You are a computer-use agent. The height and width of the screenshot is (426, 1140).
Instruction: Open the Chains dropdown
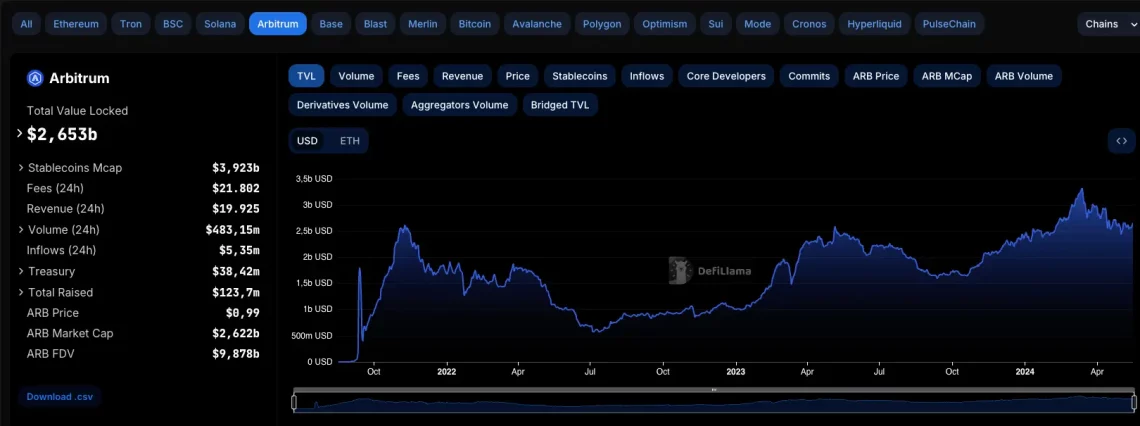point(1108,24)
